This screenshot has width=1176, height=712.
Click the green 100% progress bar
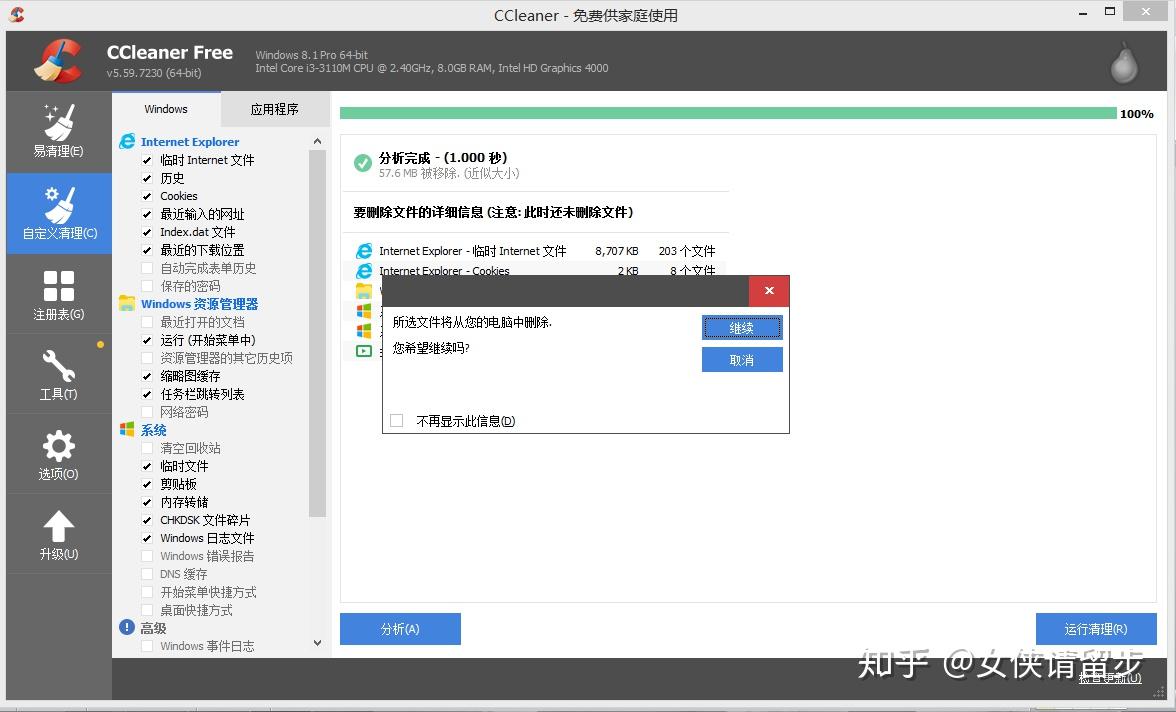tap(728, 114)
